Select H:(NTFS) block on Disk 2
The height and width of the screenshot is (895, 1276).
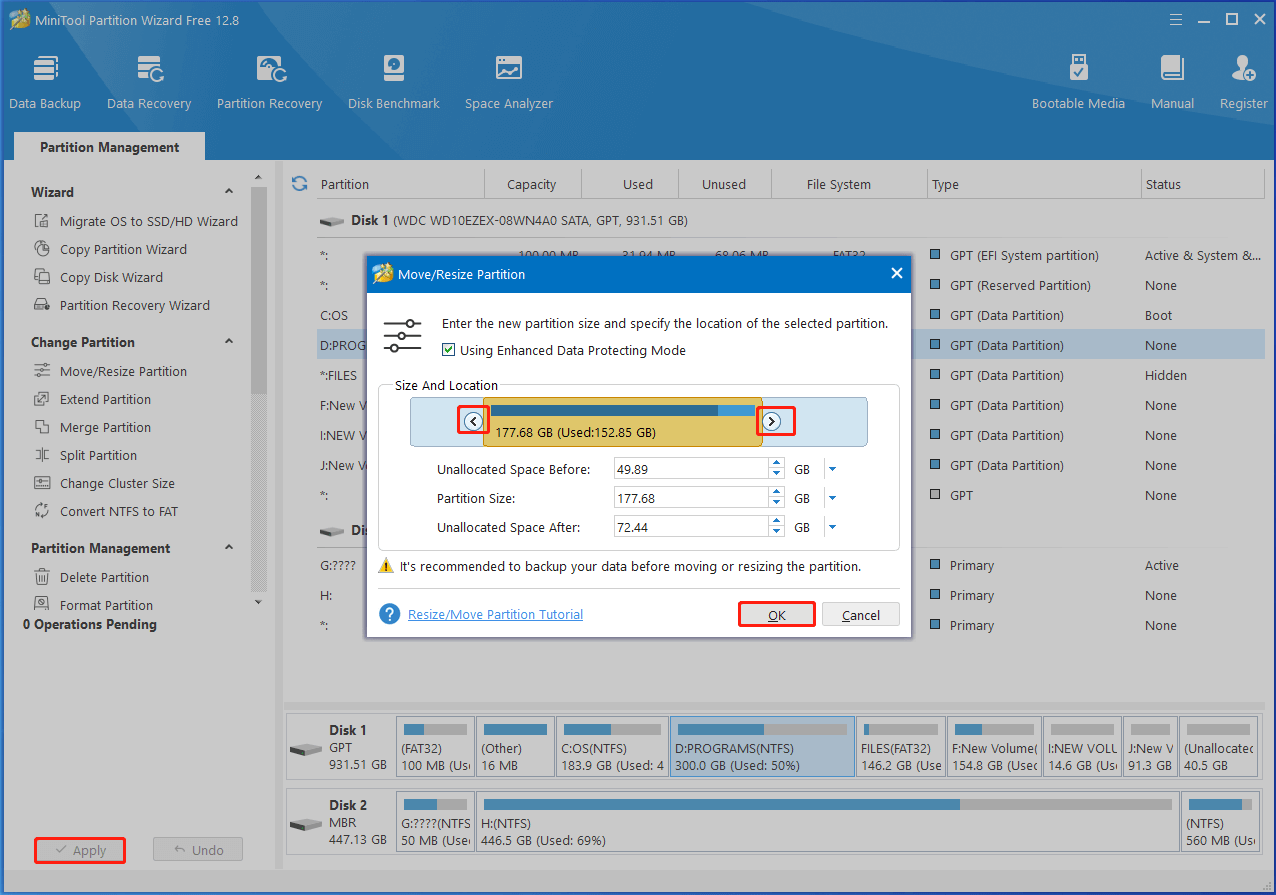pyautogui.click(x=828, y=821)
